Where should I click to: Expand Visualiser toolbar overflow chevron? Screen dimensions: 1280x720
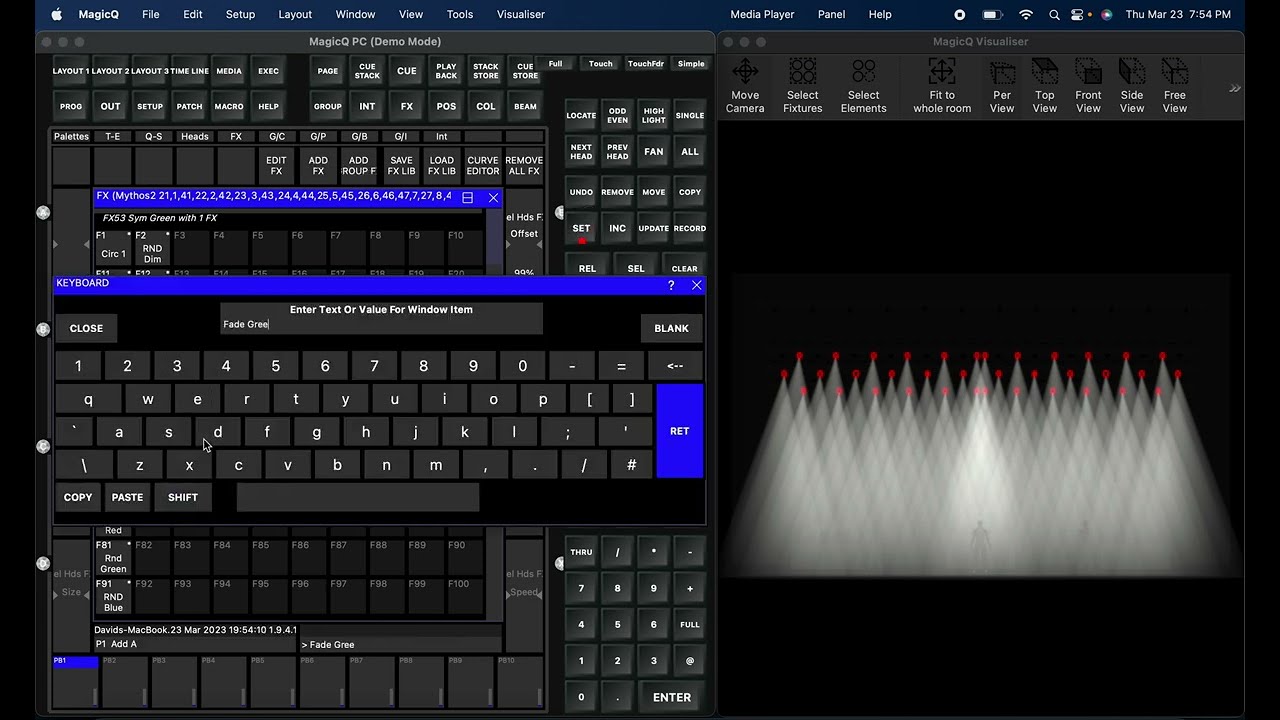click(x=1235, y=88)
